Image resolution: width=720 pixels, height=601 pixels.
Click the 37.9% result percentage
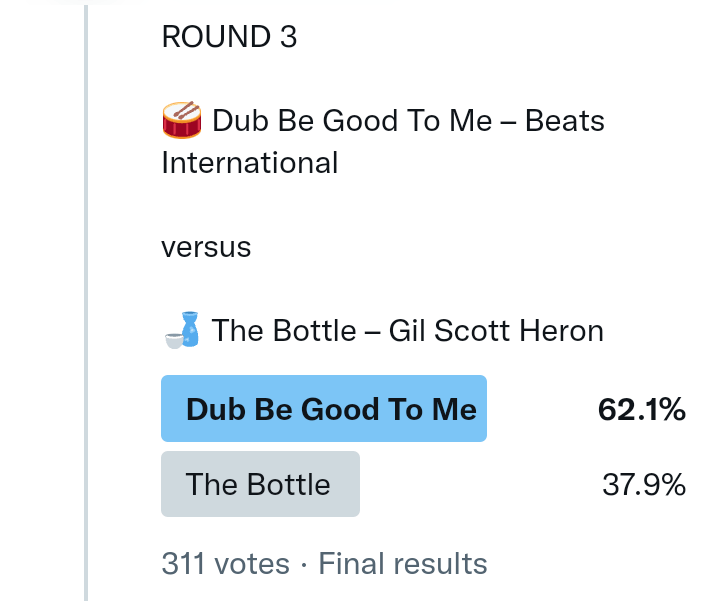point(643,485)
